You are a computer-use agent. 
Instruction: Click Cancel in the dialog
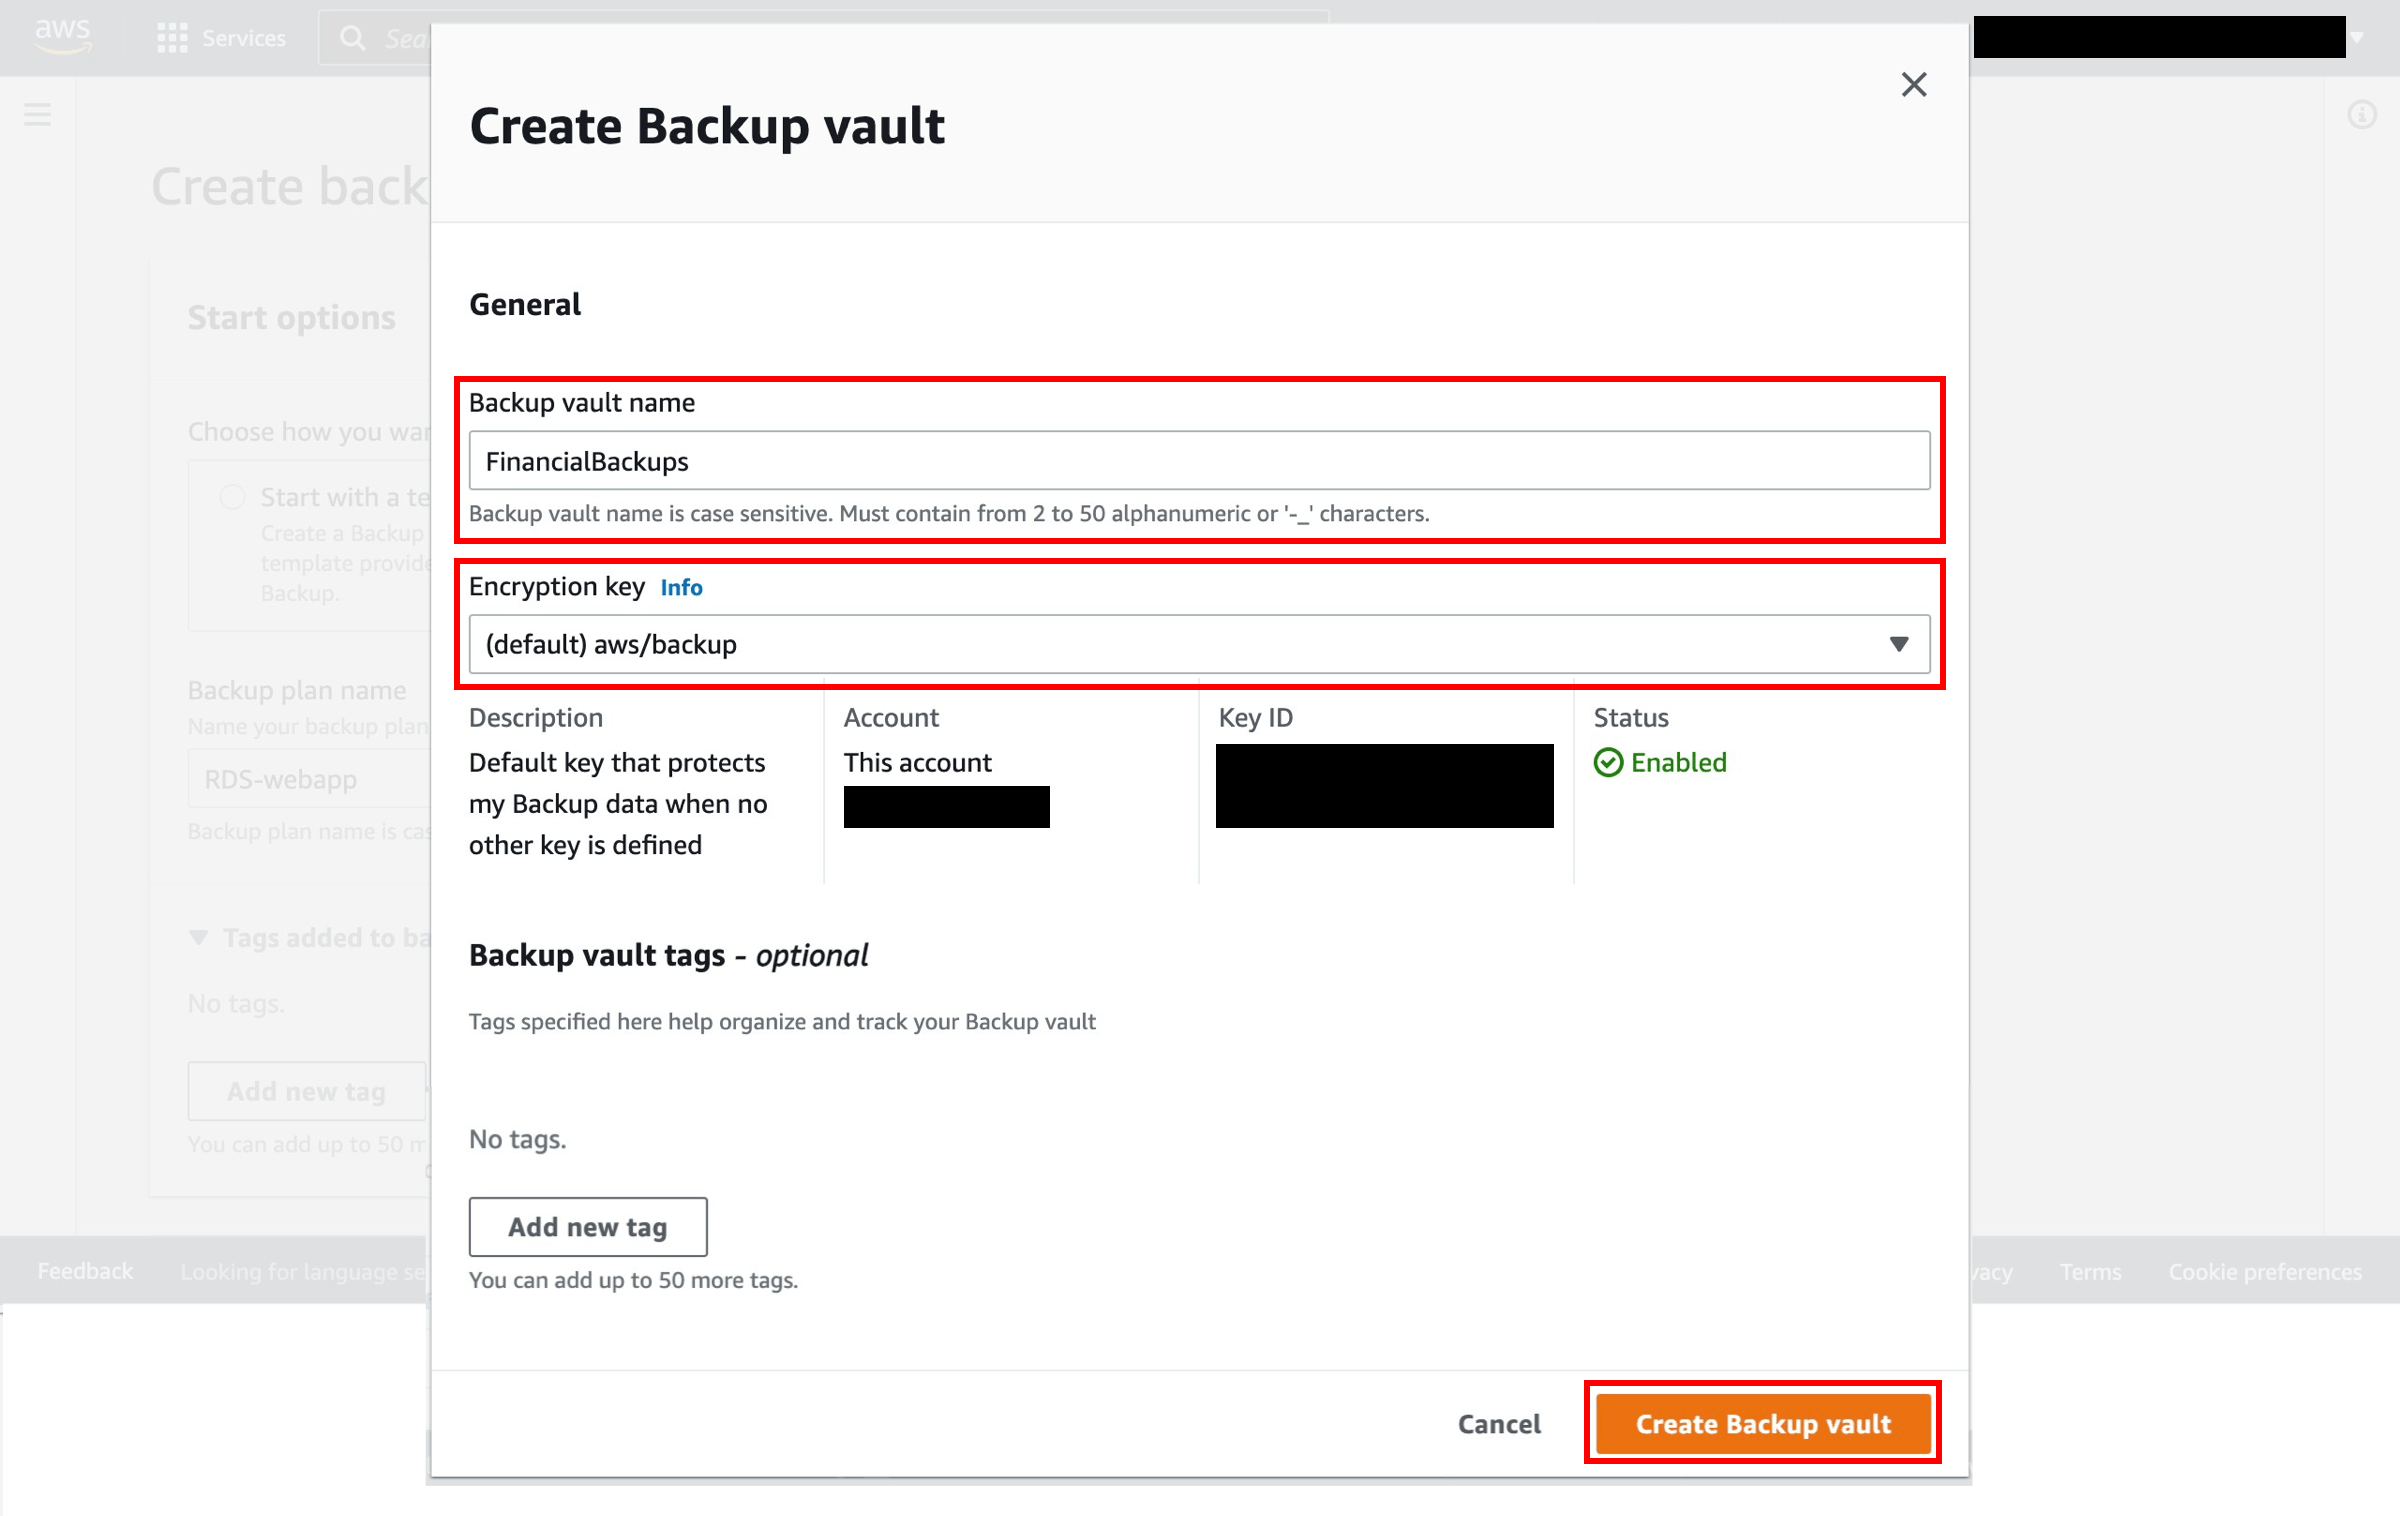(1498, 1424)
